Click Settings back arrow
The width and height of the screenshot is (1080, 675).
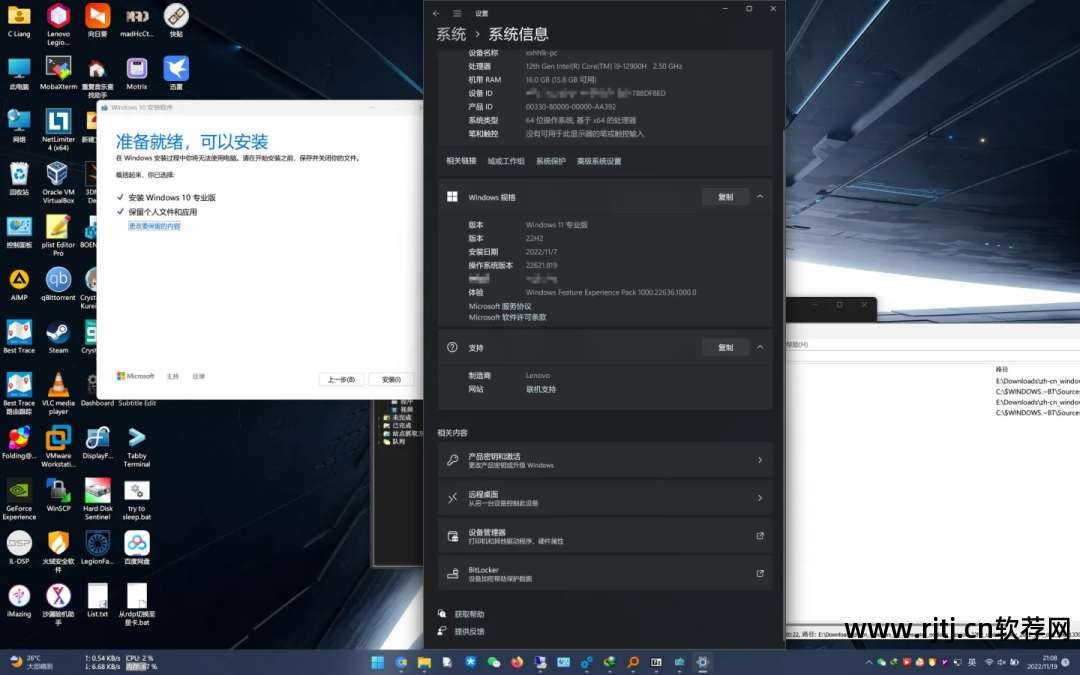tap(436, 13)
